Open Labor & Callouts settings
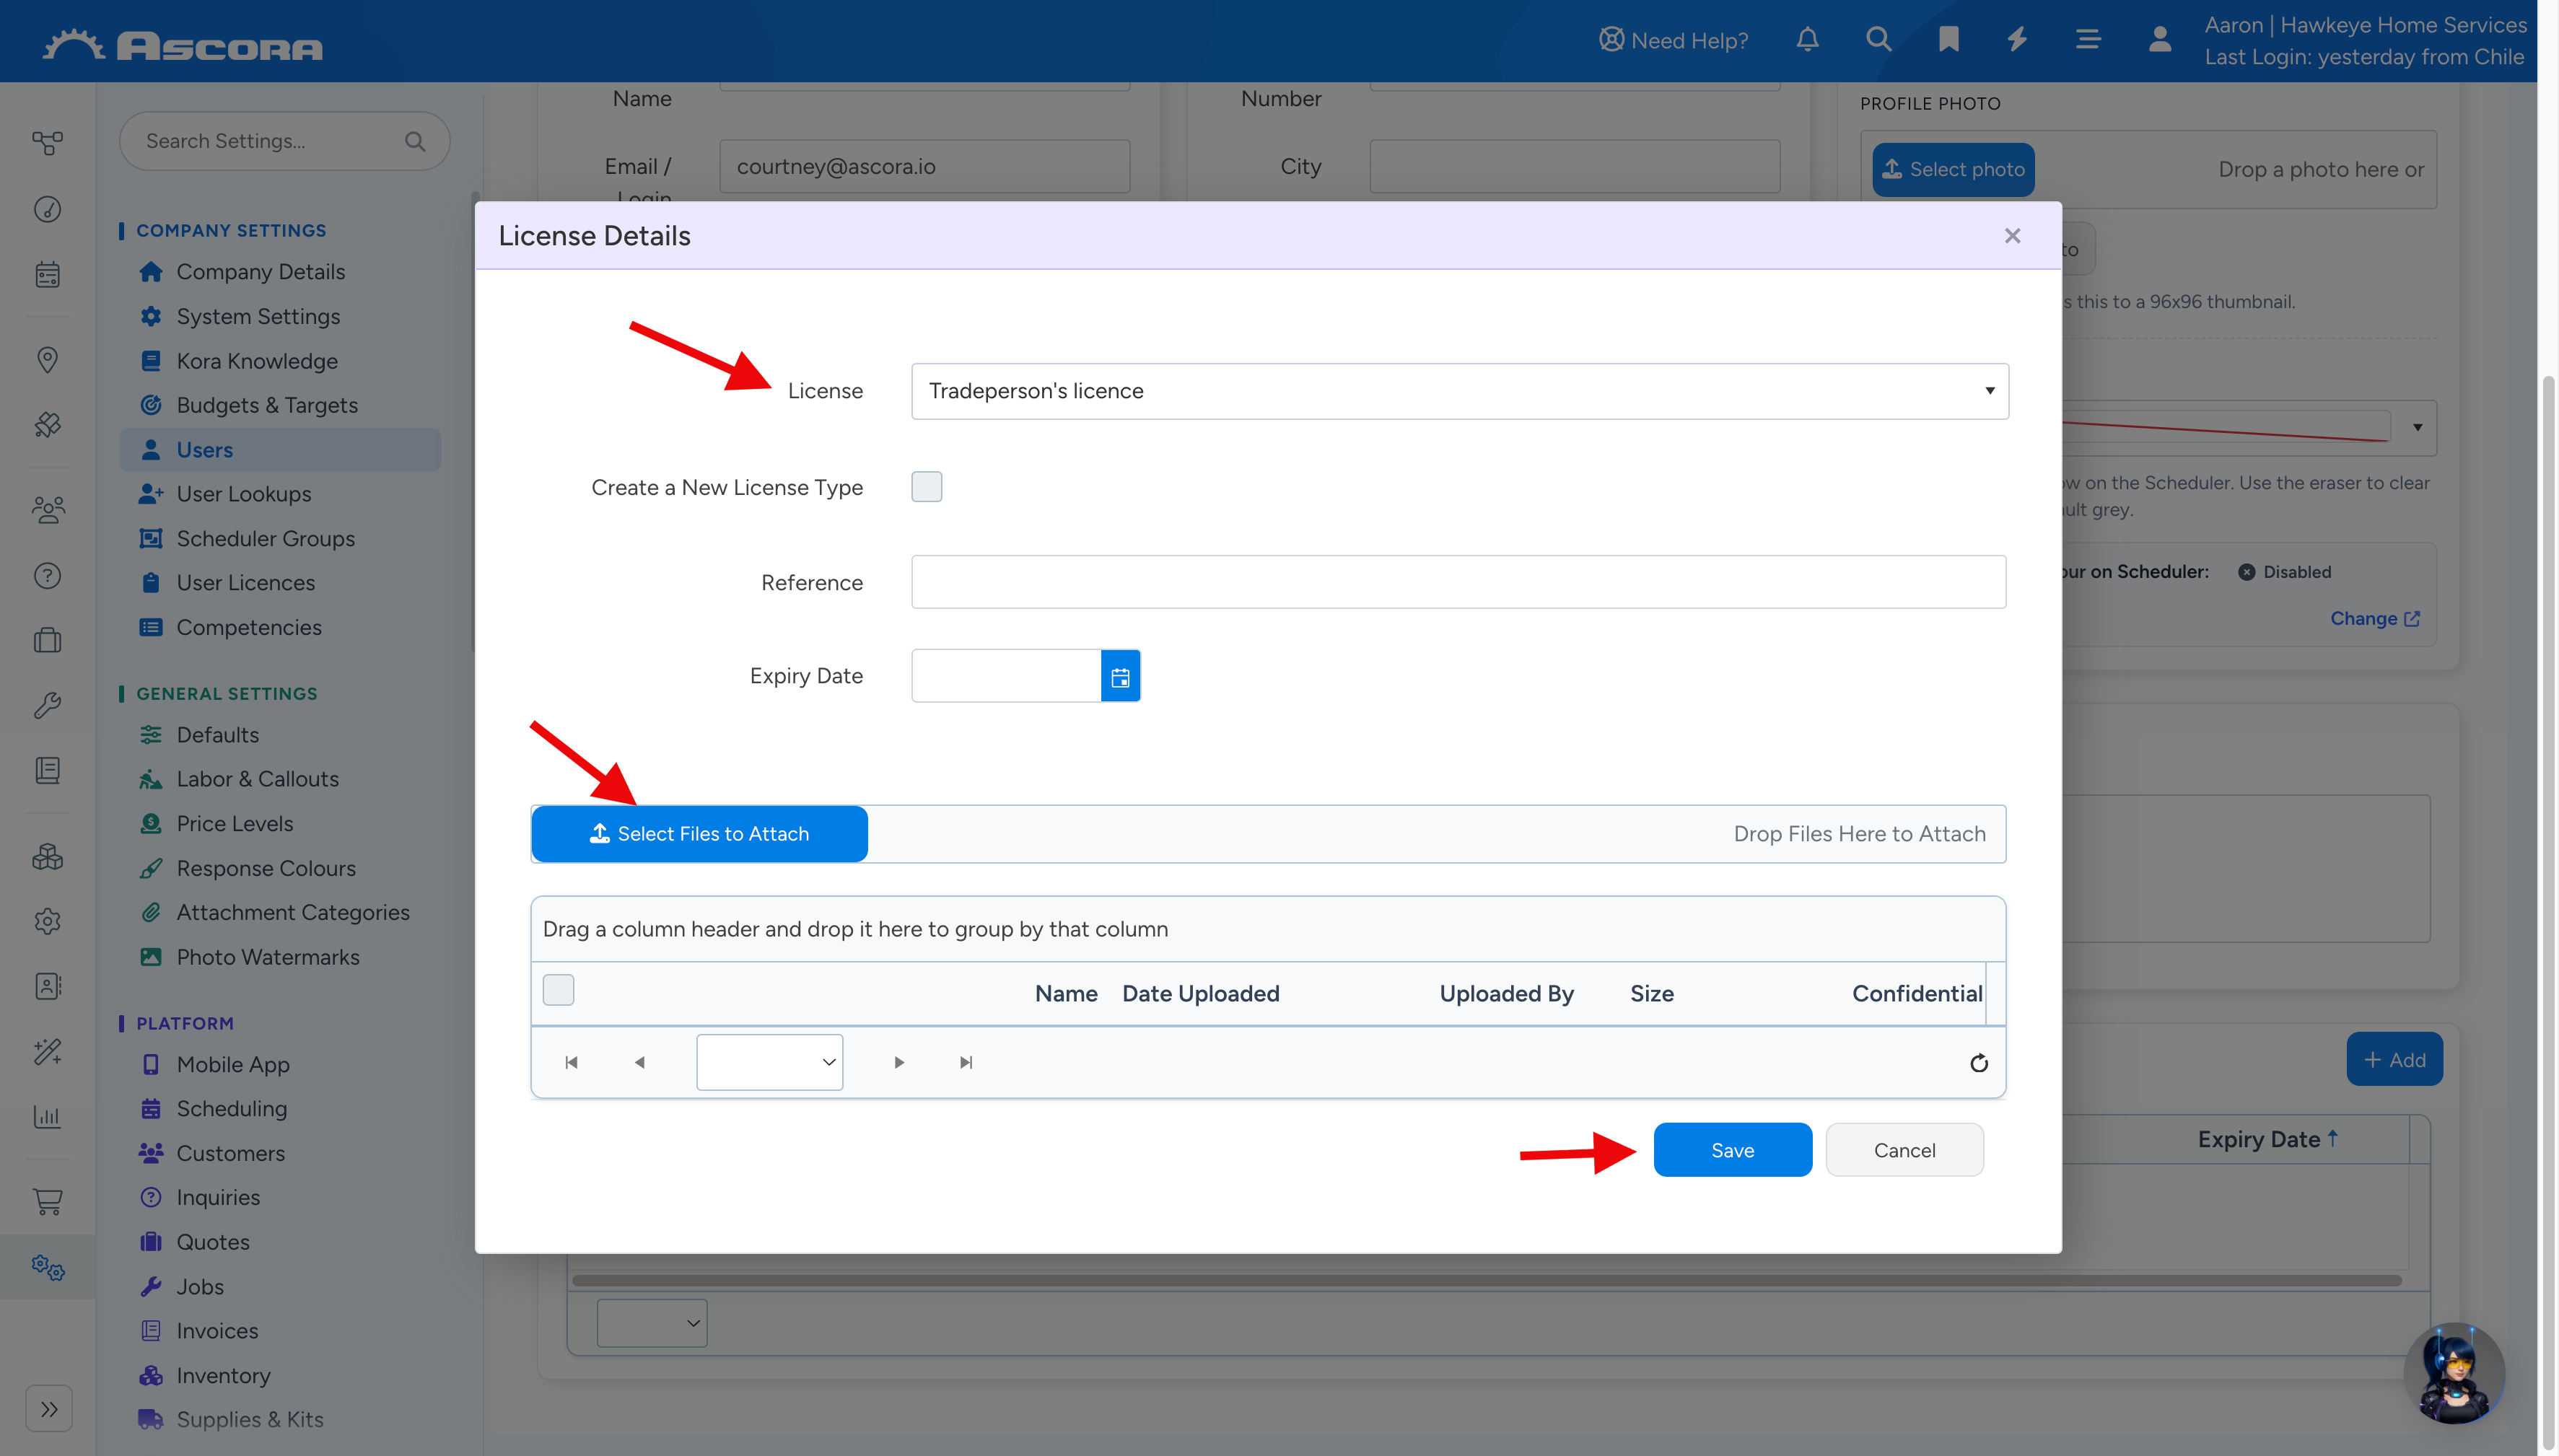The height and width of the screenshot is (1456, 2559). tap(257, 779)
